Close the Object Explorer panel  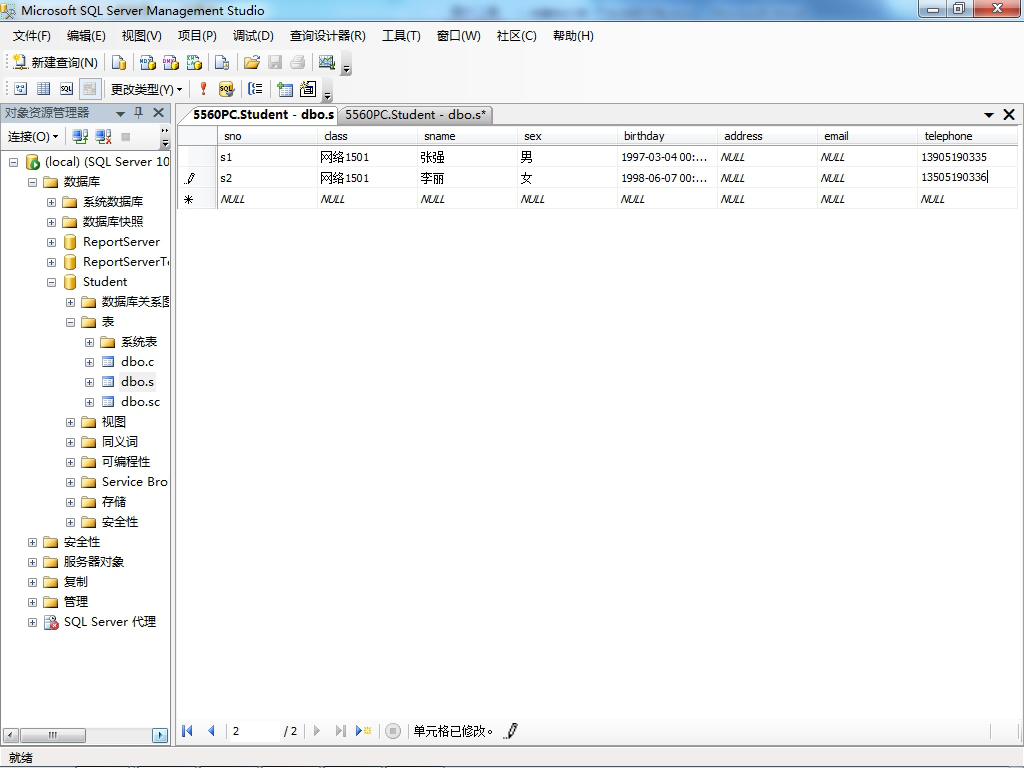(158, 113)
